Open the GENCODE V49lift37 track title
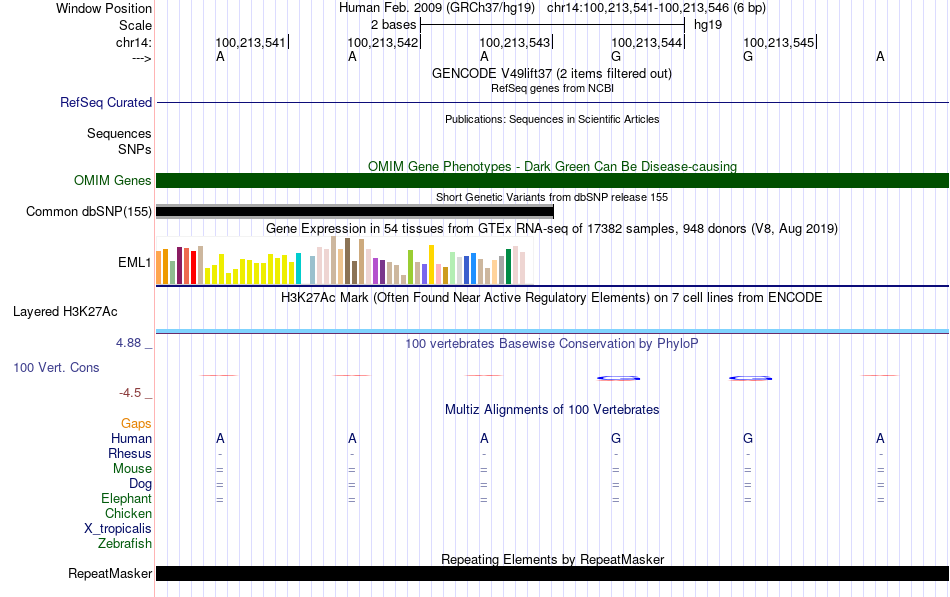 point(551,73)
